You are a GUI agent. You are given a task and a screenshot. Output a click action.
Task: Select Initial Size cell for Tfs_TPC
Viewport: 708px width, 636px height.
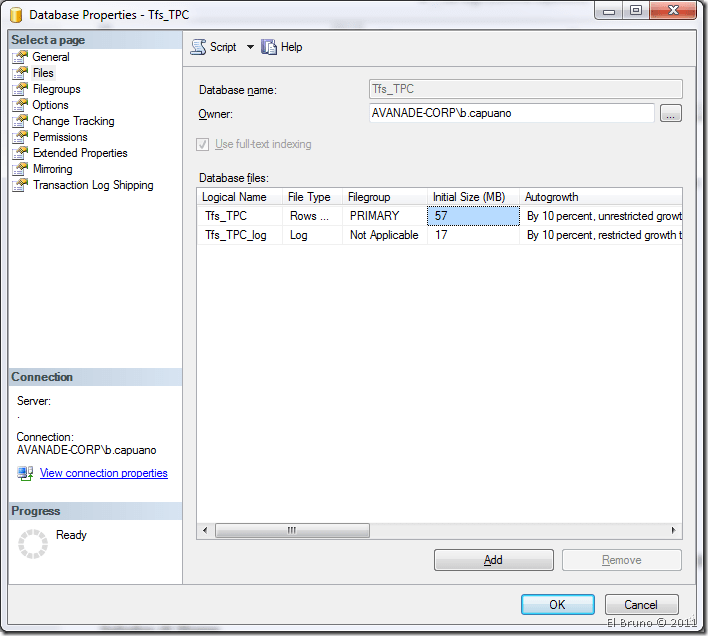pos(473,216)
